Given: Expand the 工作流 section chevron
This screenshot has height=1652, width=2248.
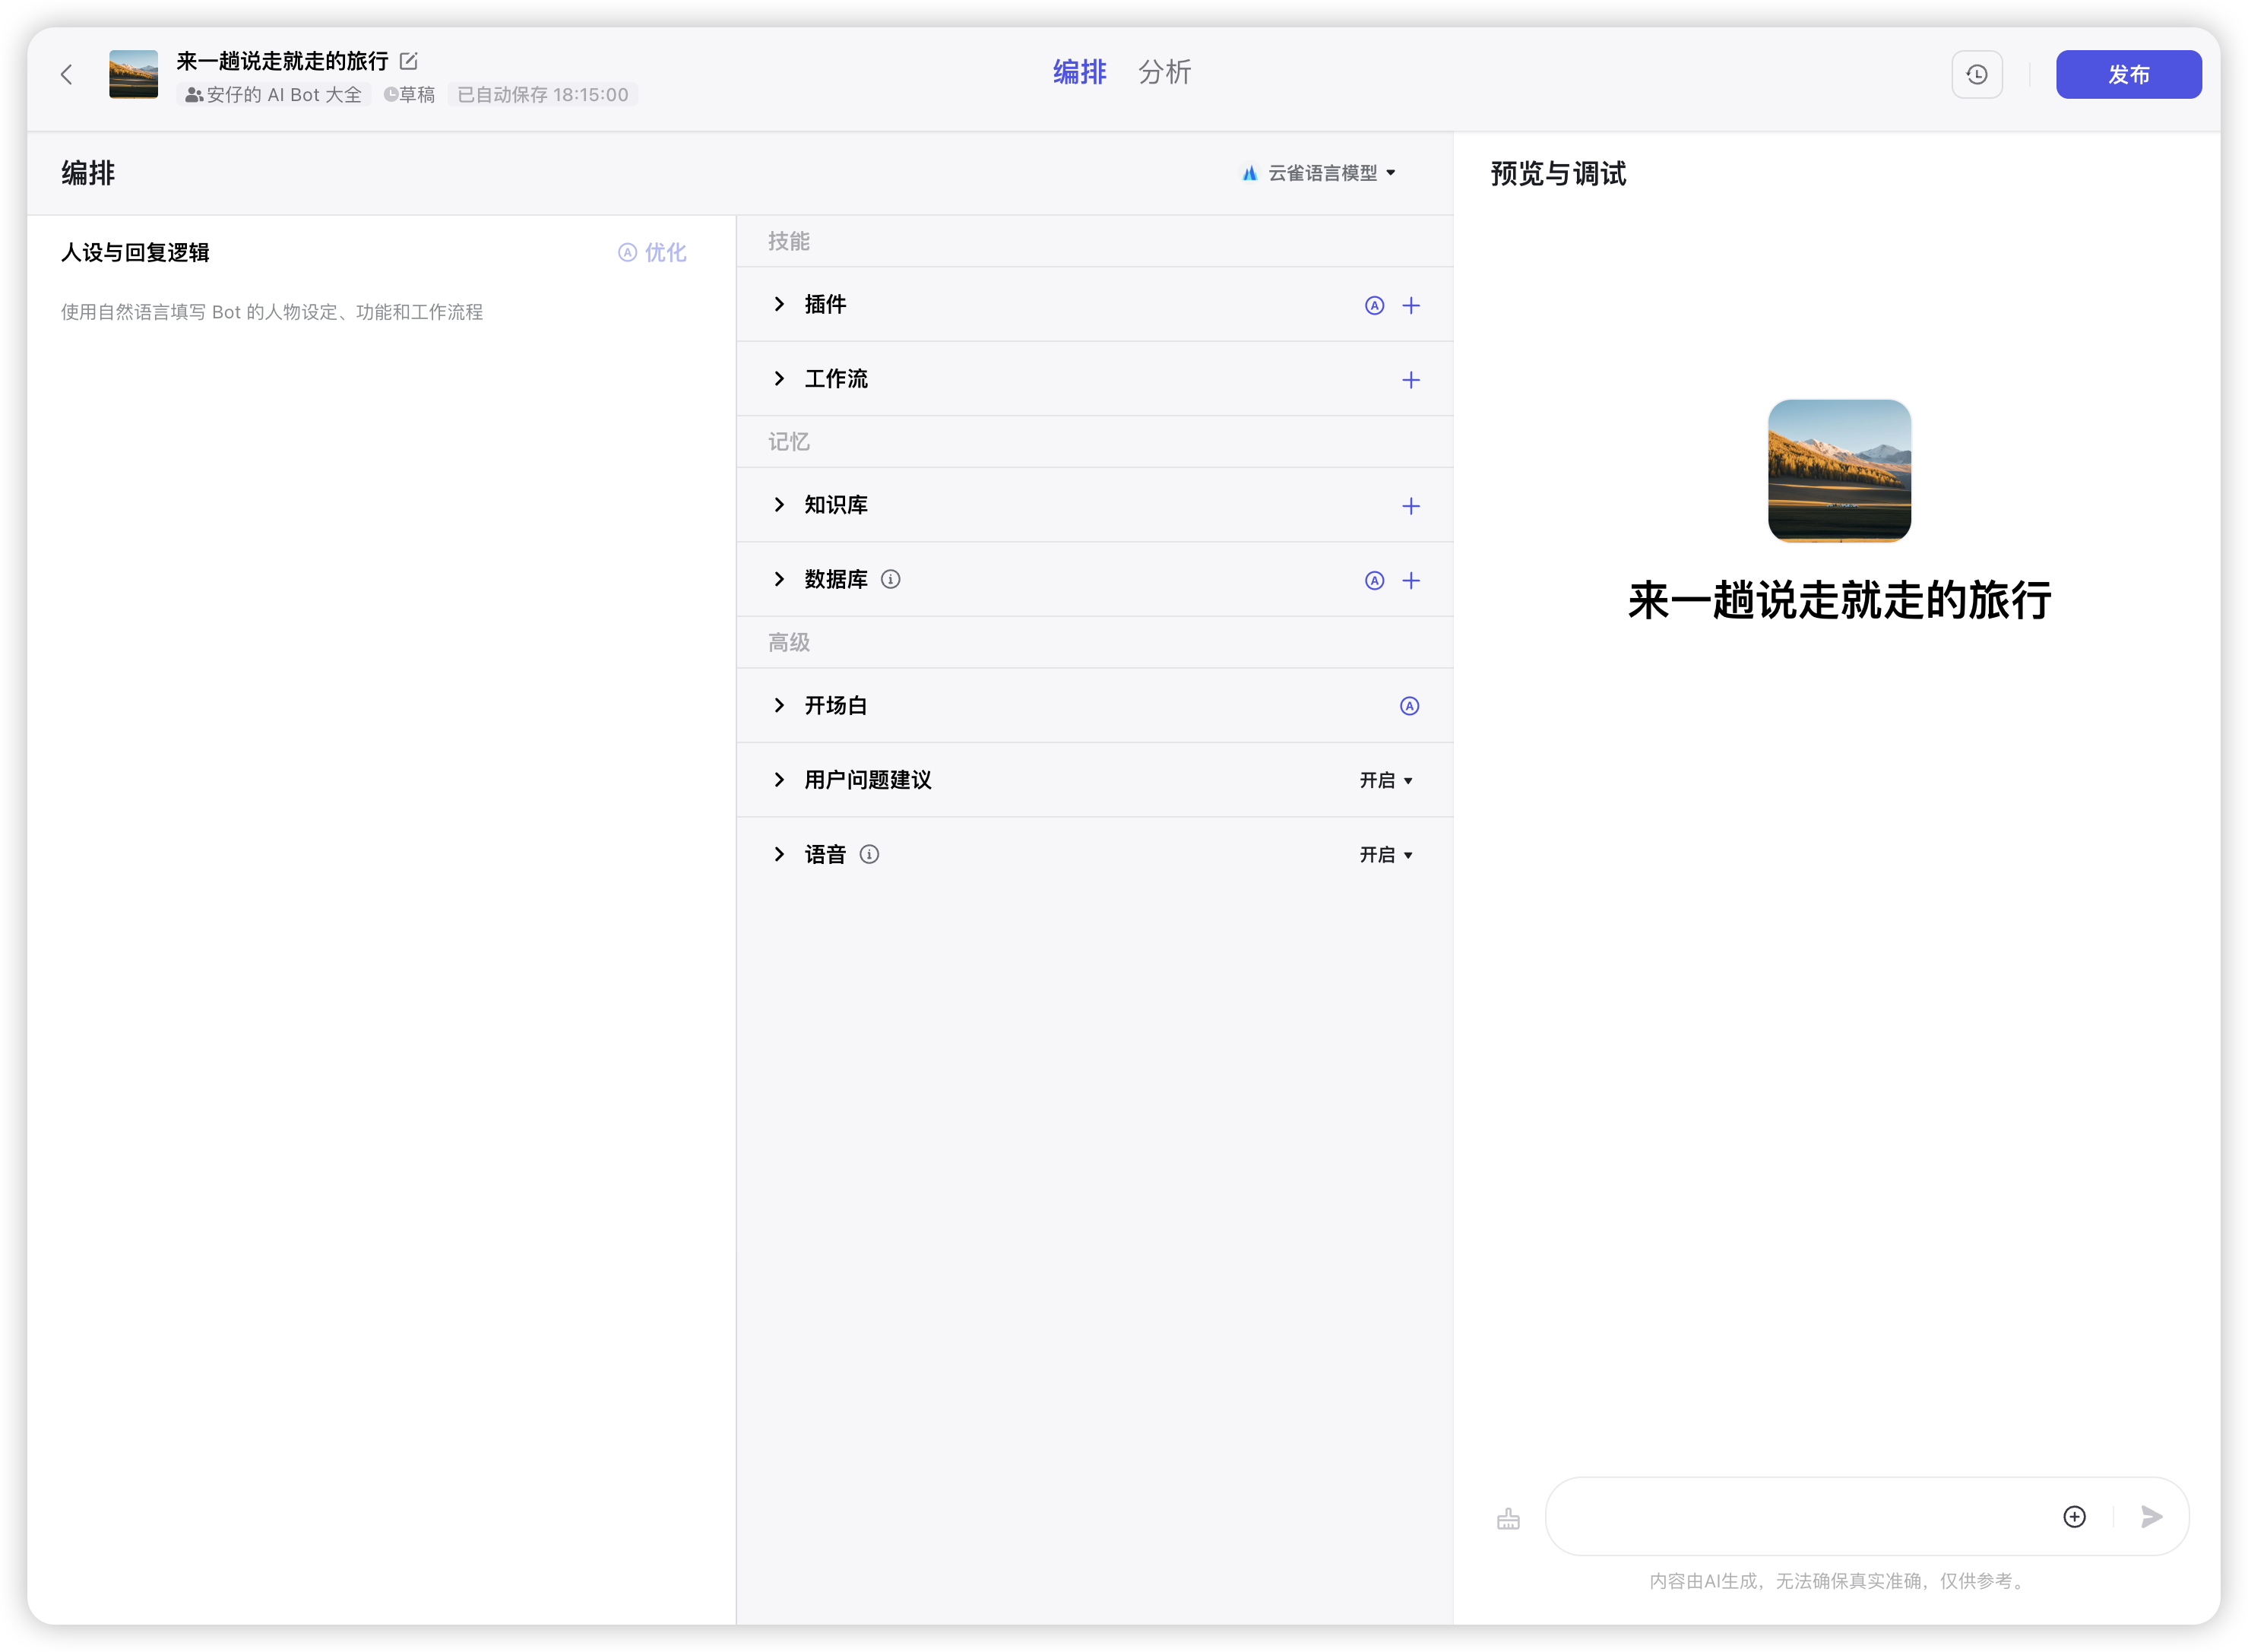Looking at the screenshot, I should (x=779, y=378).
